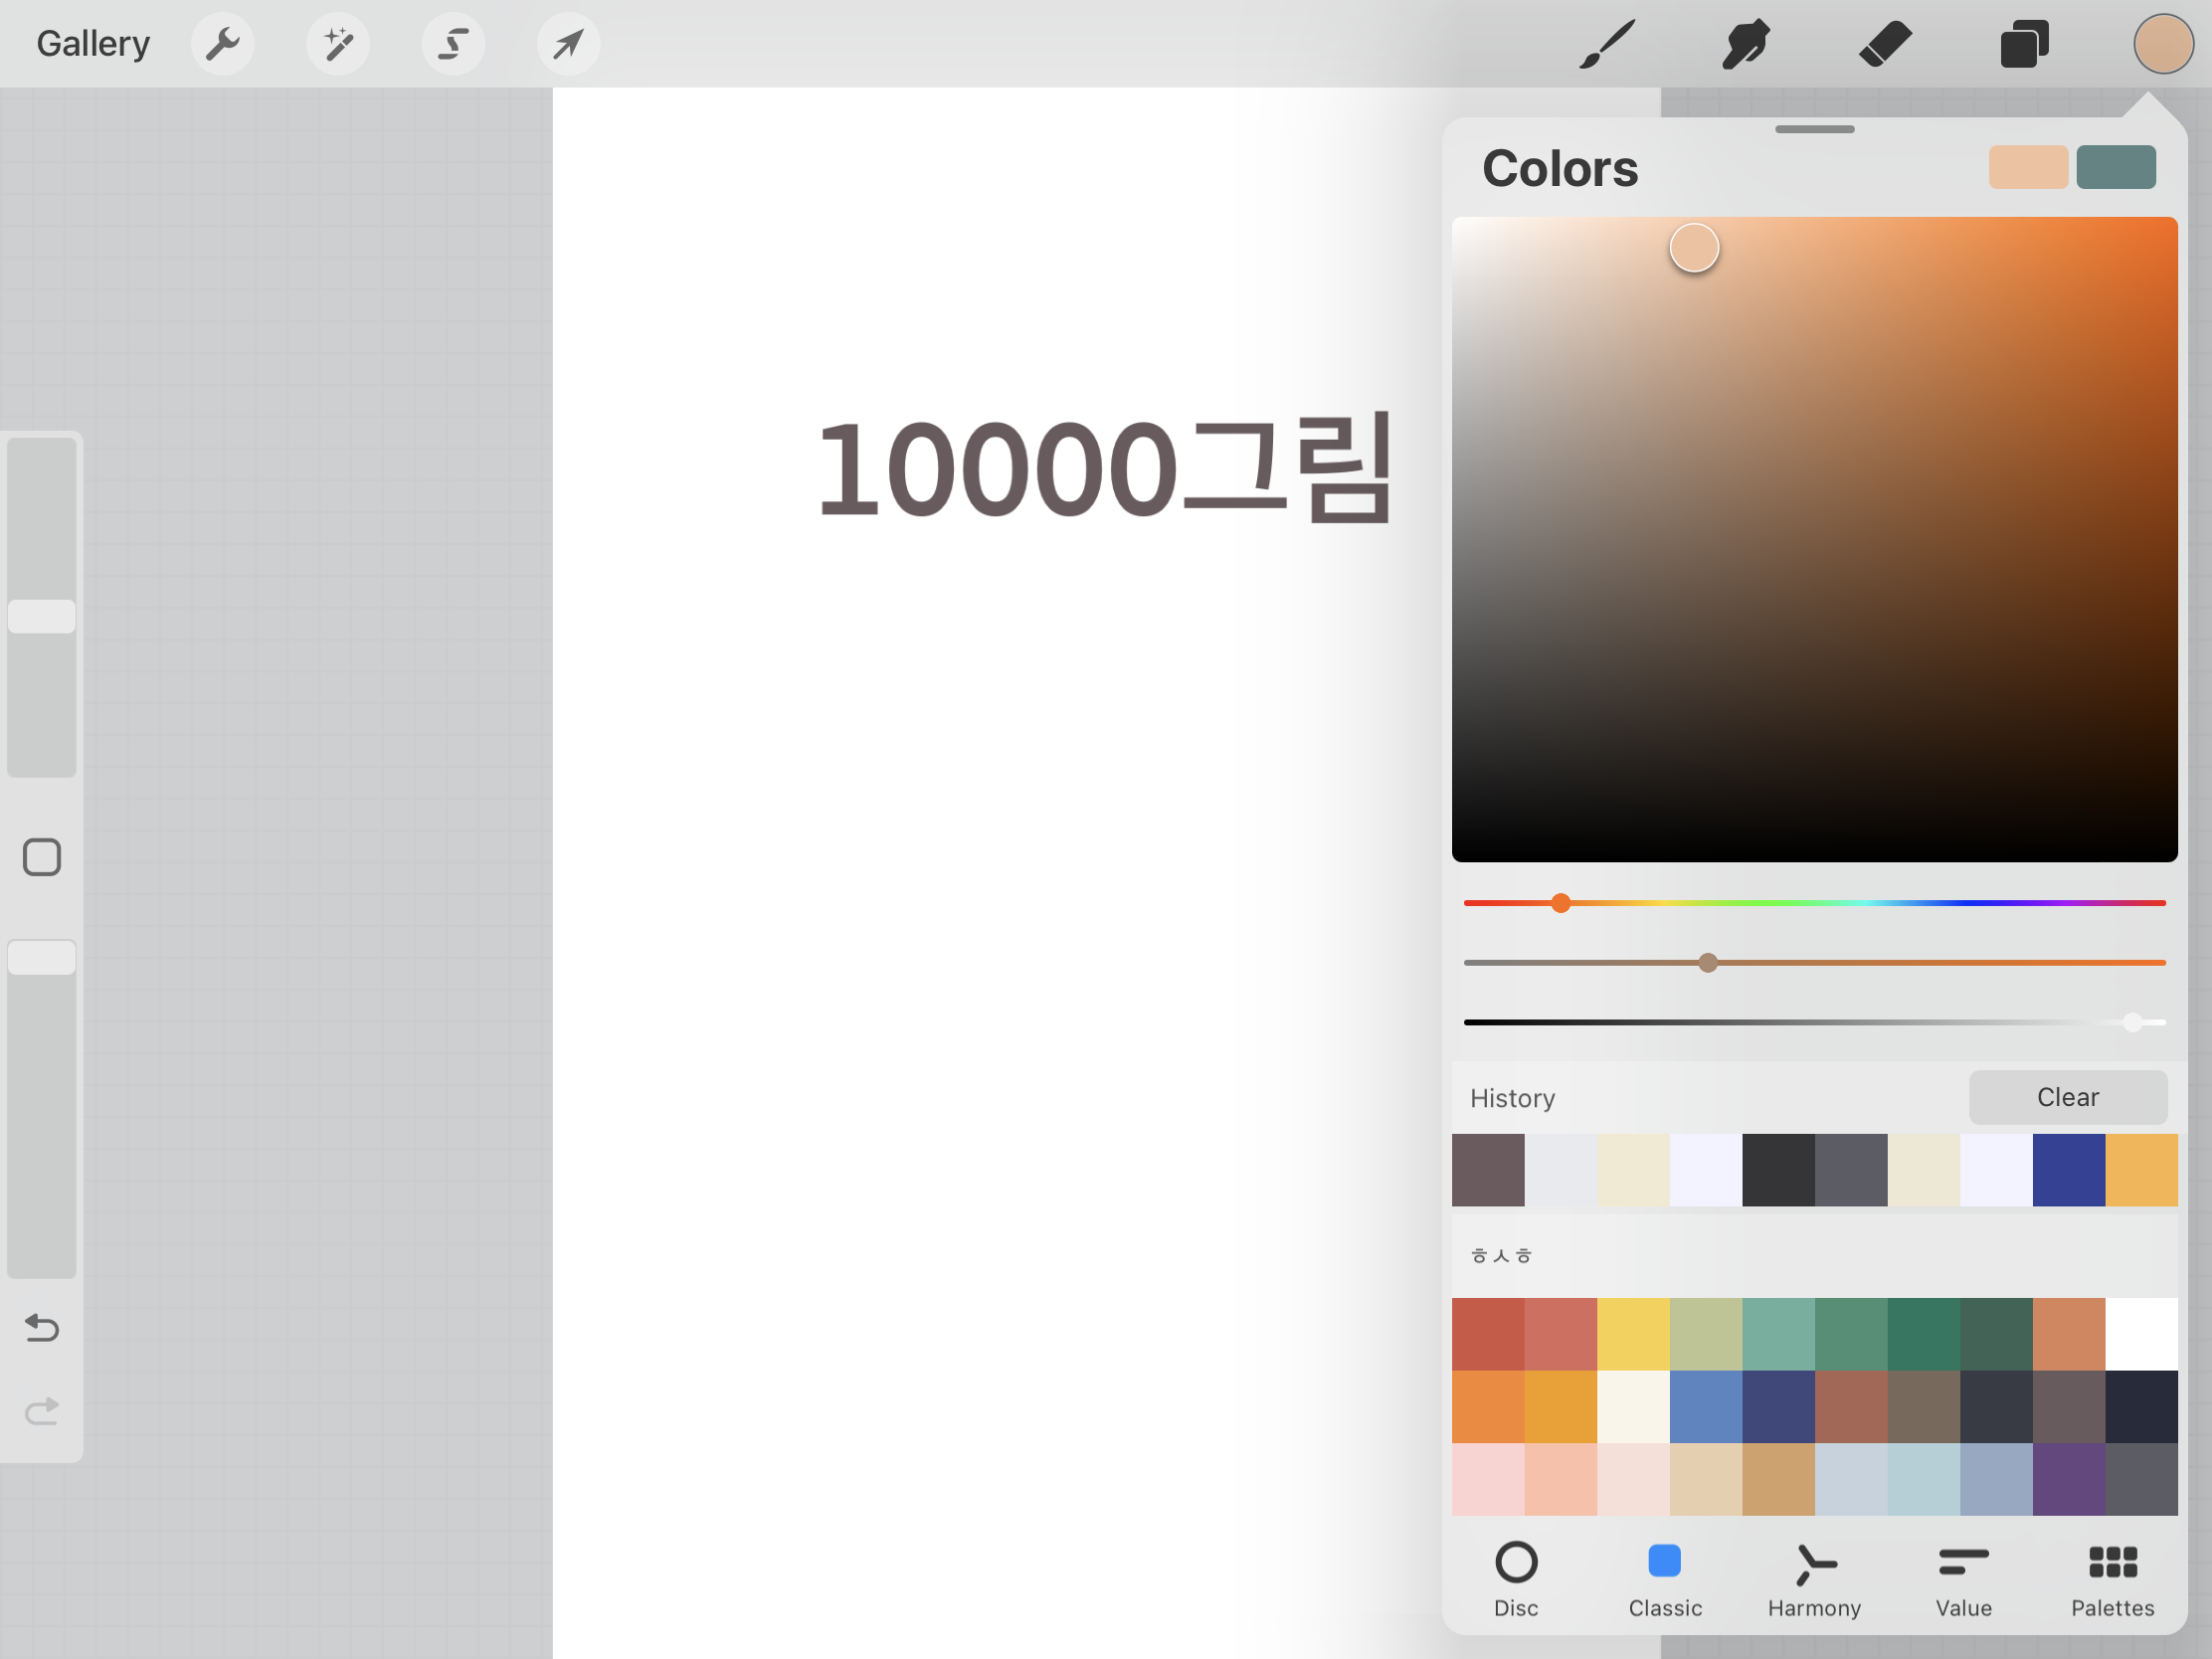Open the Layers panel

[2025, 44]
